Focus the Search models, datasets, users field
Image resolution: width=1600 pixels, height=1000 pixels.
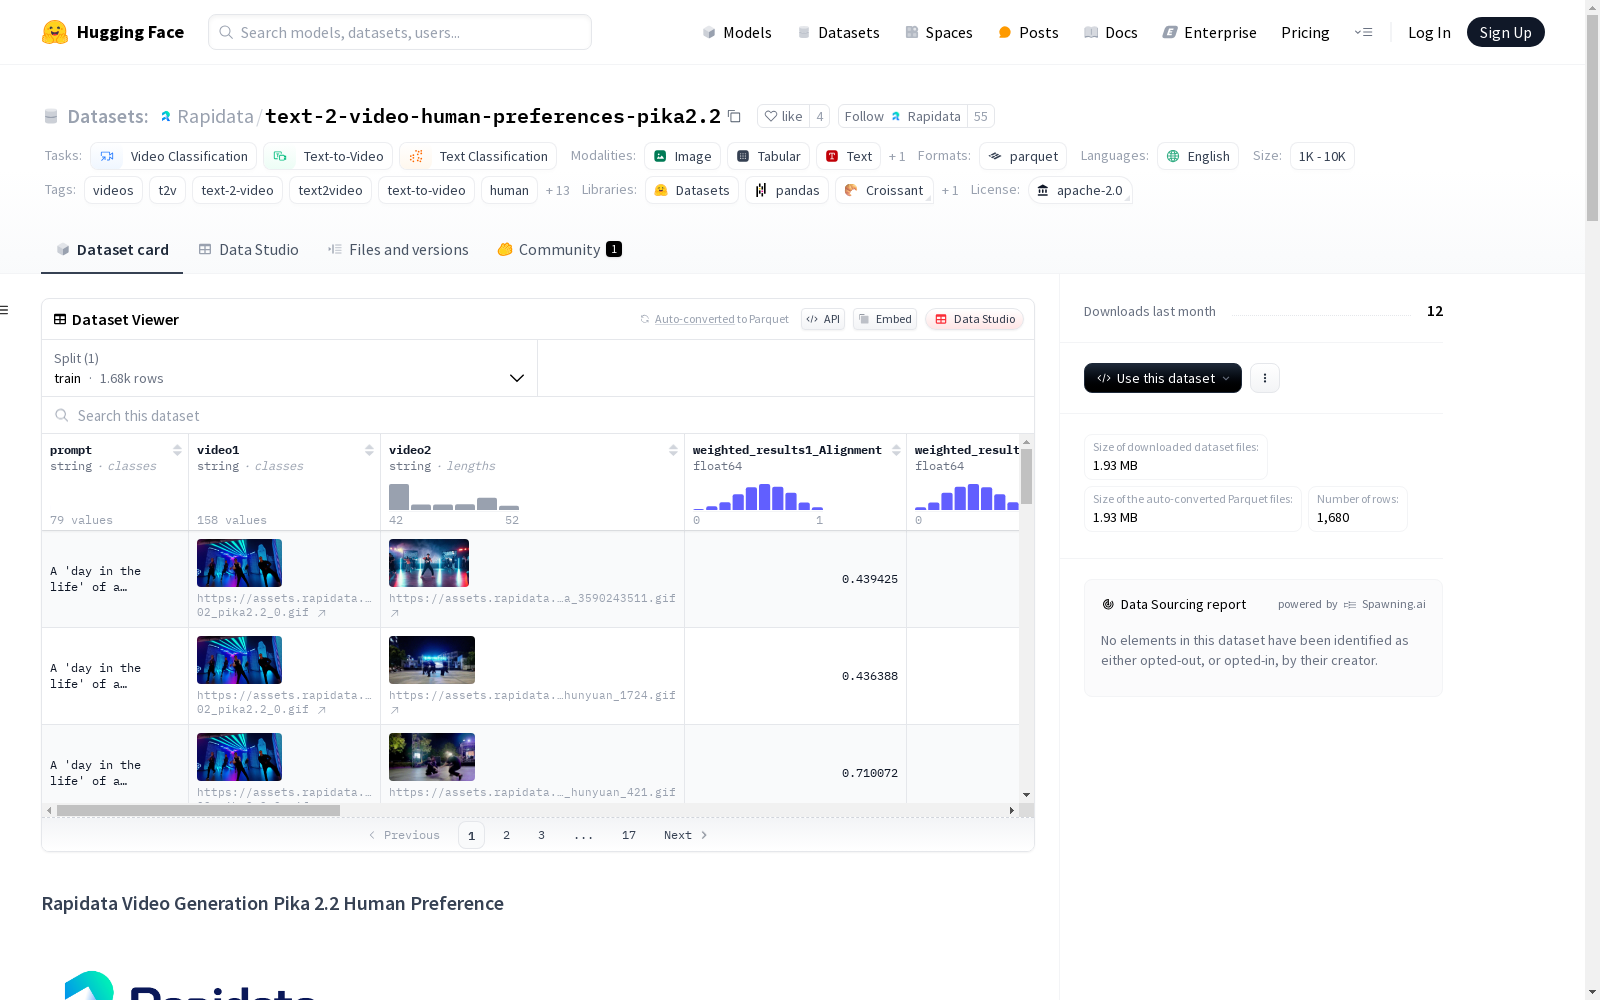pyautogui.click(x=400, y=32)
